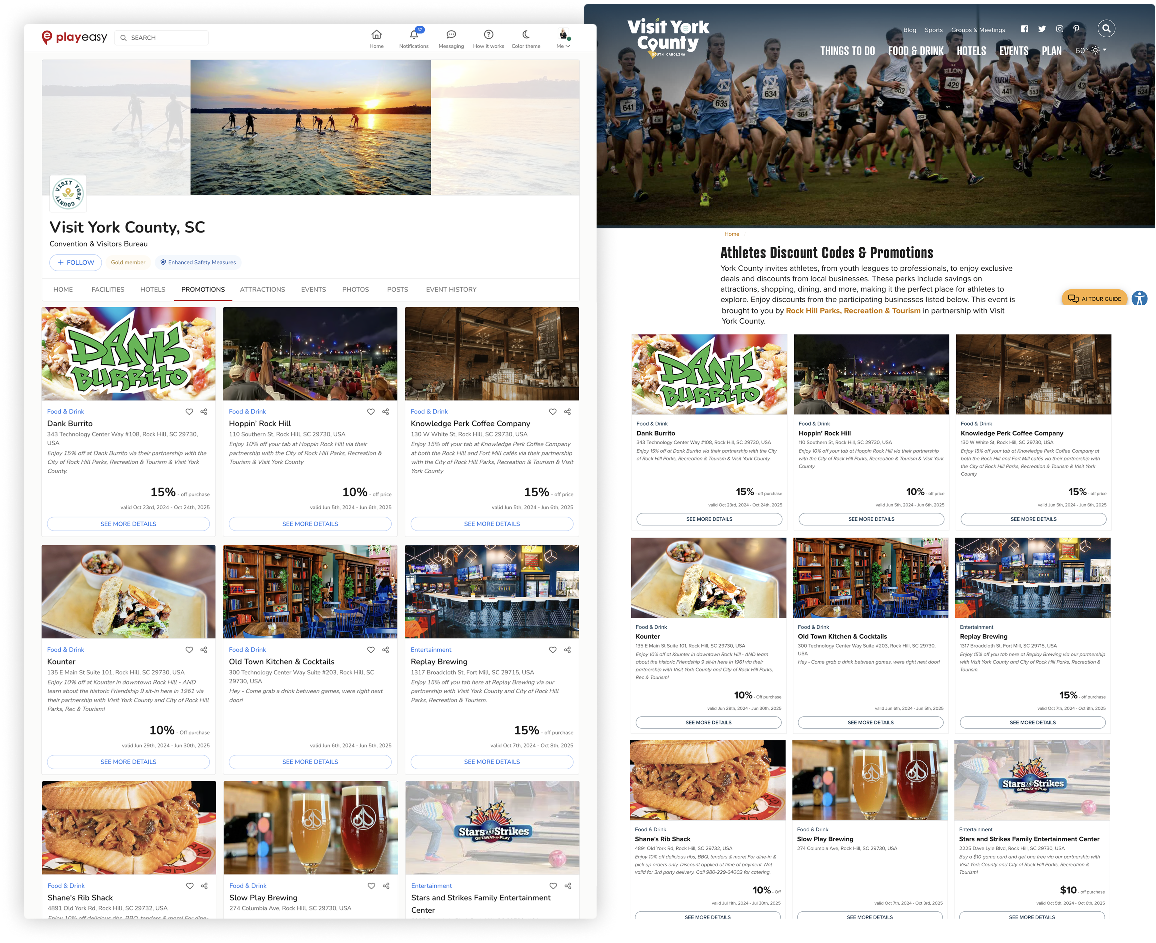
Task: Click the Home icon in Playeasy navigation
Action: (x=377, y=35)
